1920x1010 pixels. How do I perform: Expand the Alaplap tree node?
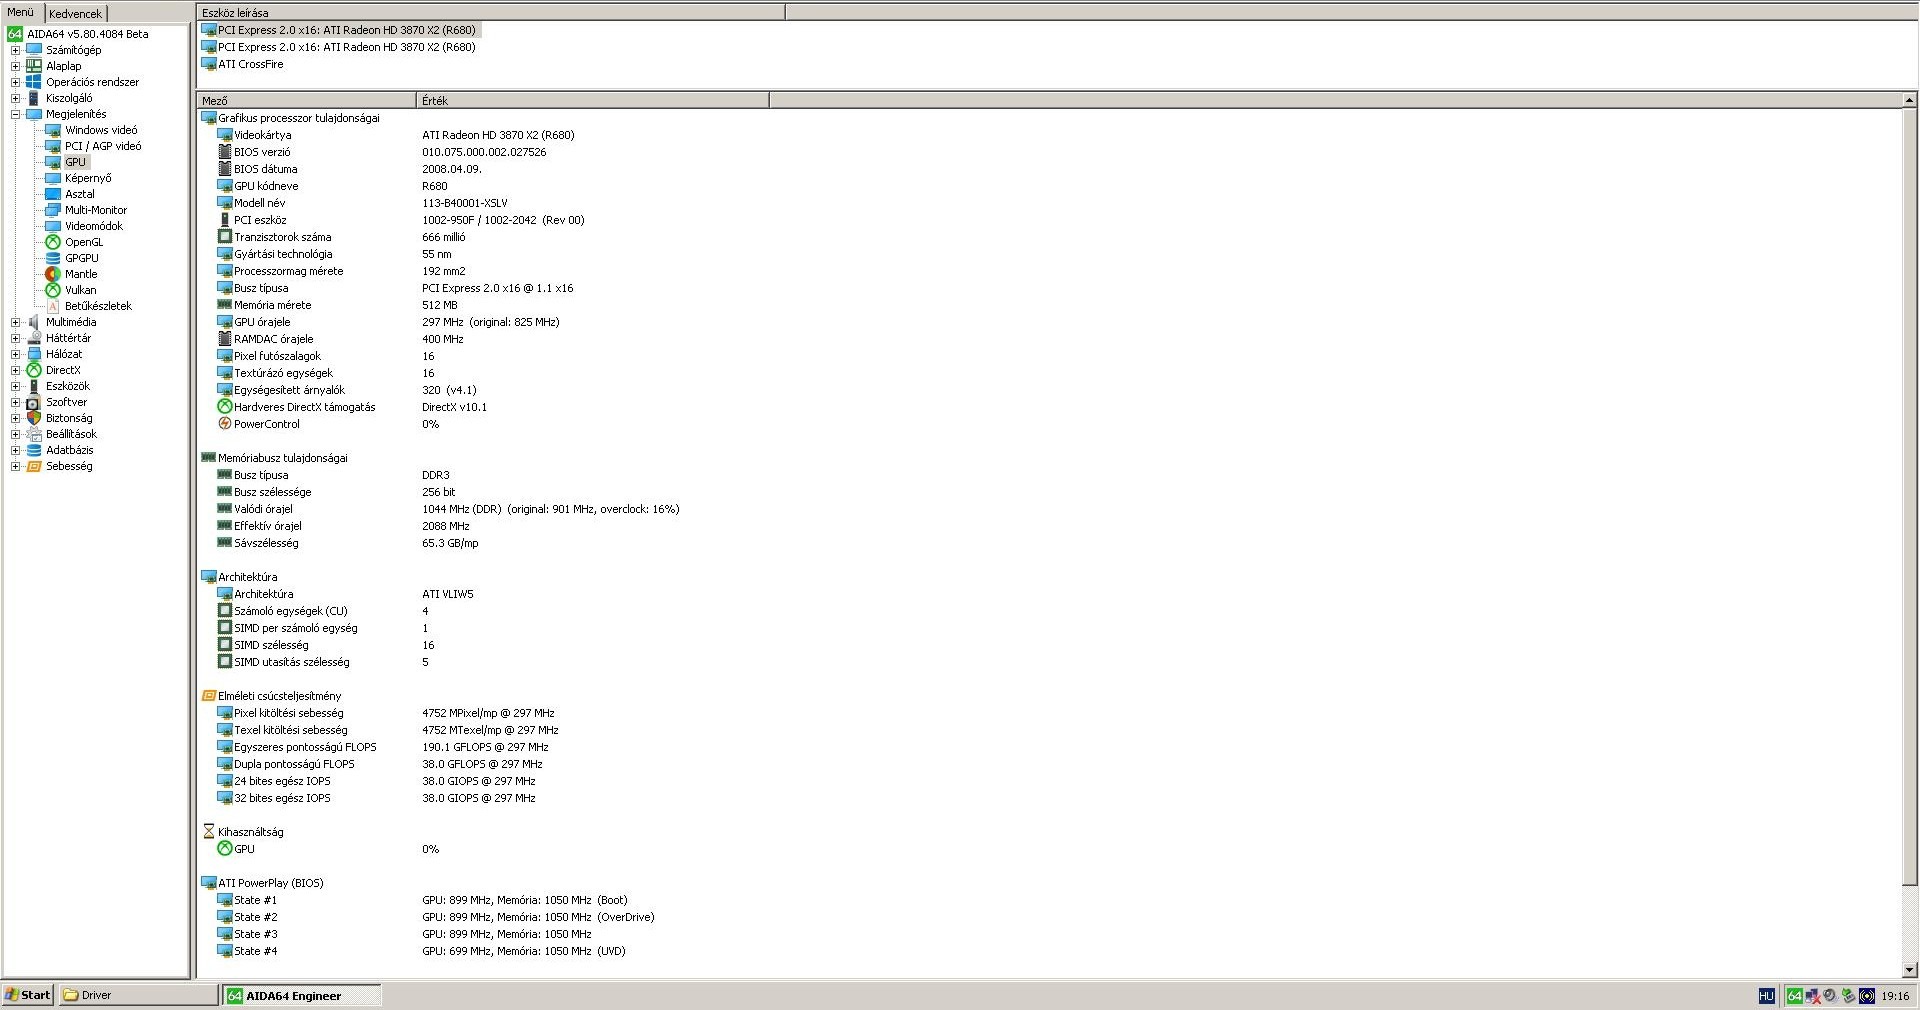point(15,66)
